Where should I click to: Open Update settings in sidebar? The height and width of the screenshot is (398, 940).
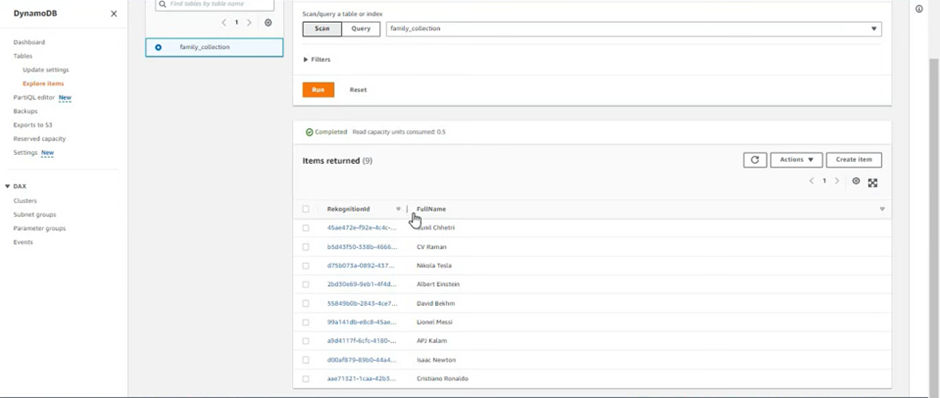click(x=46, y=70)
